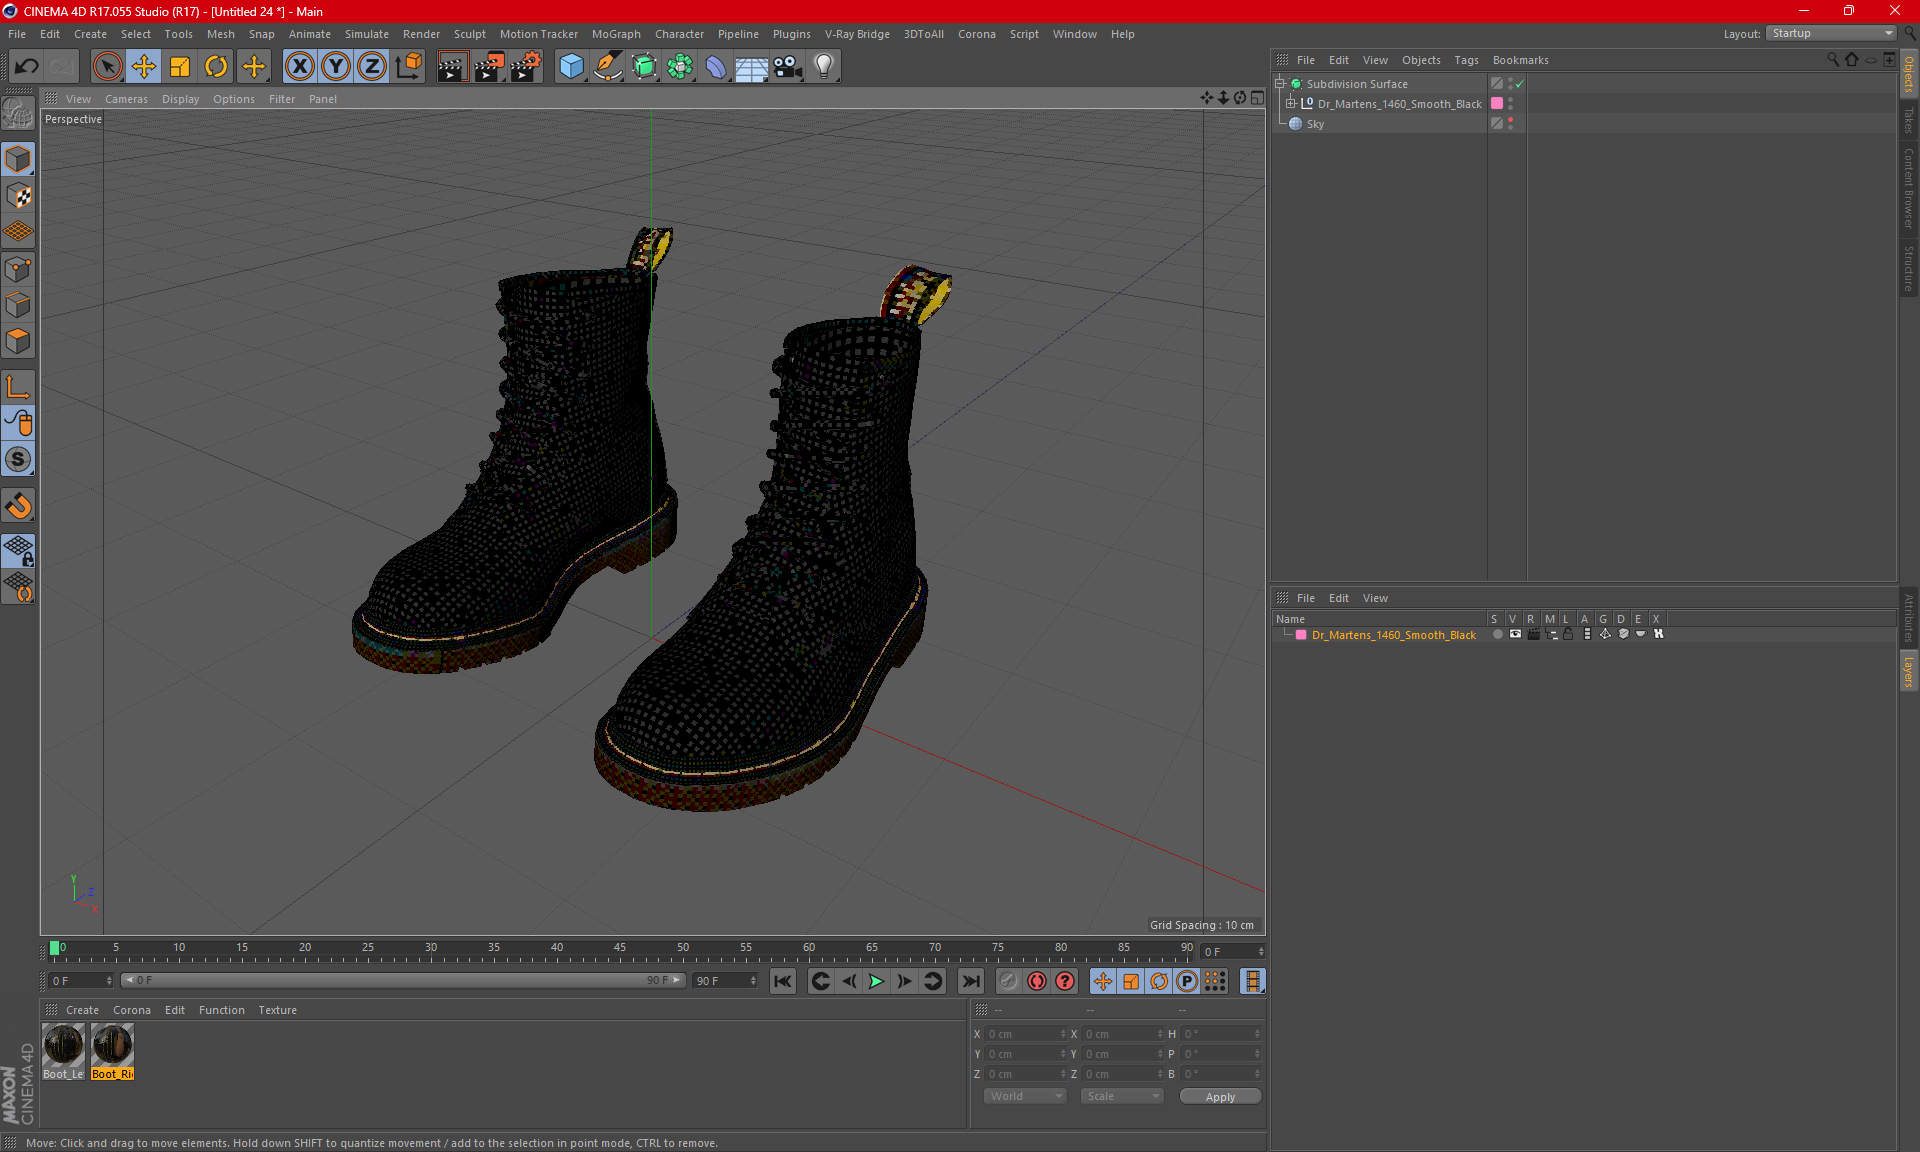The image size is (1920, 1152).
Task: Open Edit Render Settings
Action: coord(526,66)
